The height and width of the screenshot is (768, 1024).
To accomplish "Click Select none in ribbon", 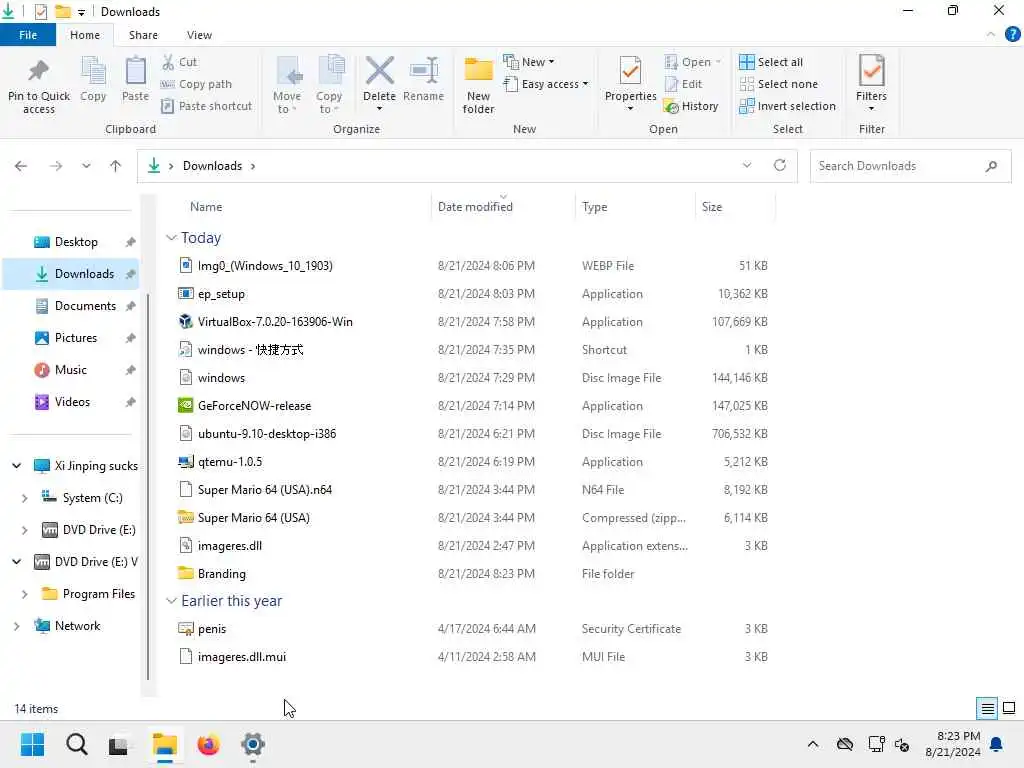I will point(778,84).
